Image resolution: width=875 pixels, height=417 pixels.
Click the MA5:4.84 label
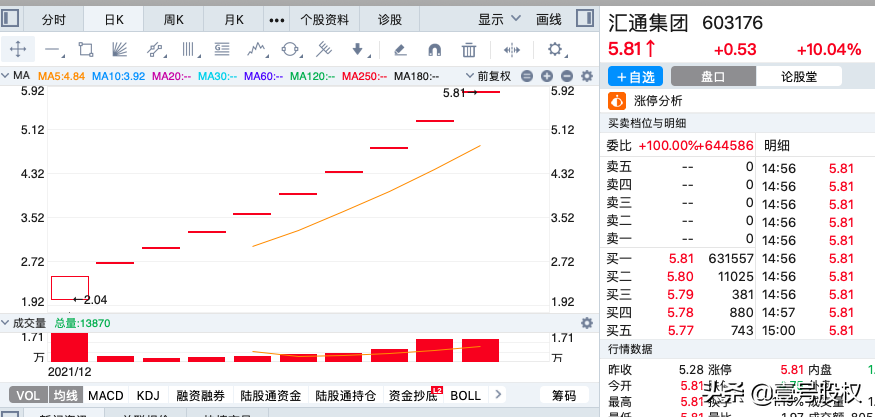(x=61, y=76)
